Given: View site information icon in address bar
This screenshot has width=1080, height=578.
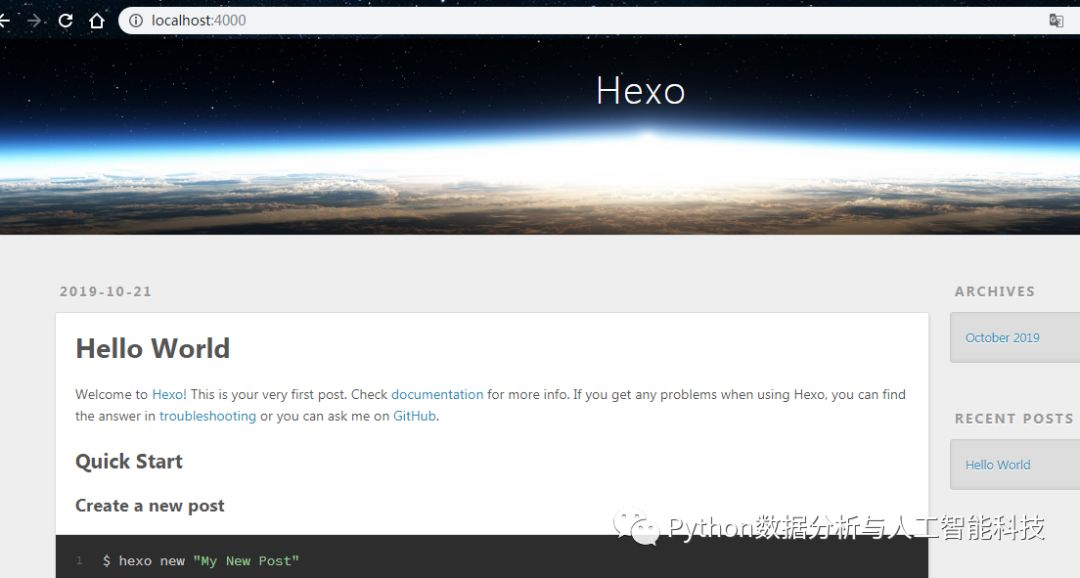Looking at the screenshot, I should tap(136, 21).
